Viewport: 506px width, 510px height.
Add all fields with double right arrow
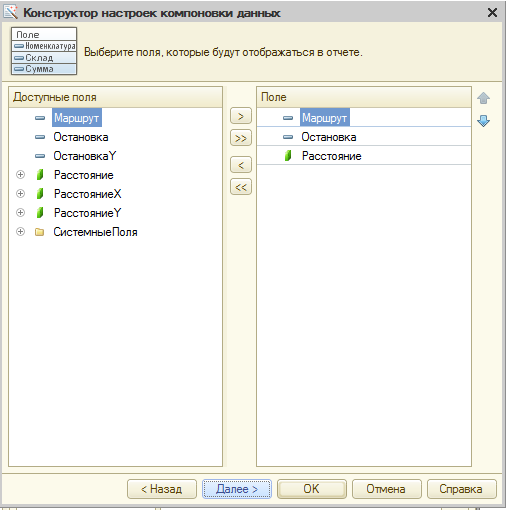pos(241,138)
